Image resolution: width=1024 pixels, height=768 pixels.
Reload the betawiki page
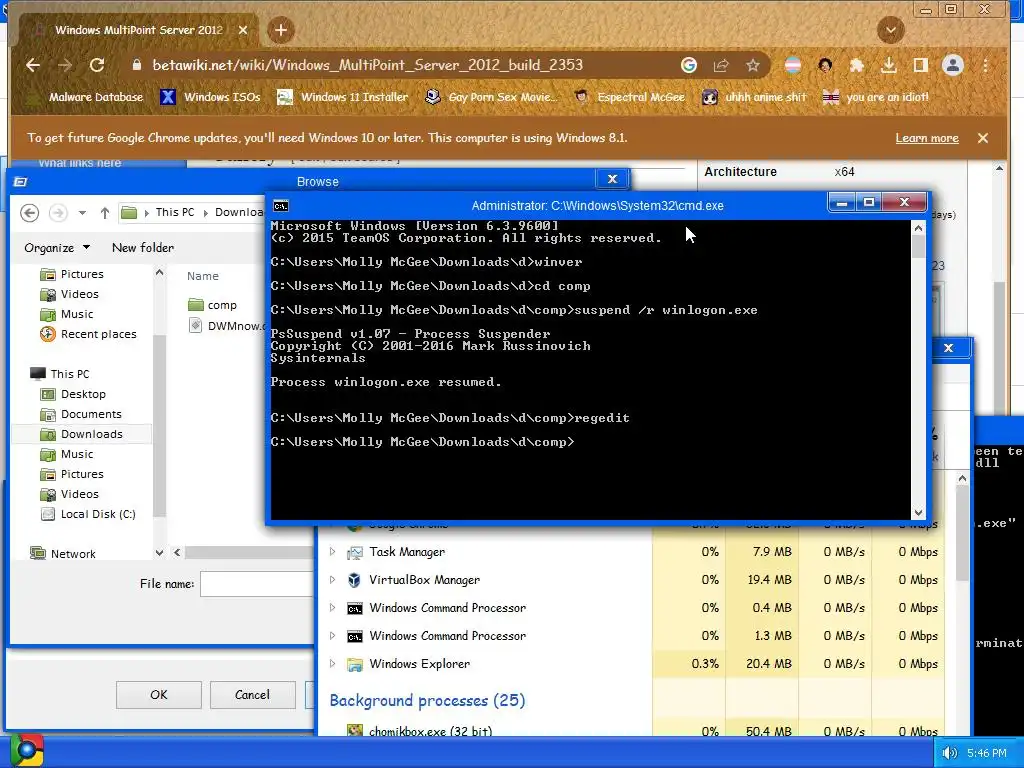[x=97, y=65]
